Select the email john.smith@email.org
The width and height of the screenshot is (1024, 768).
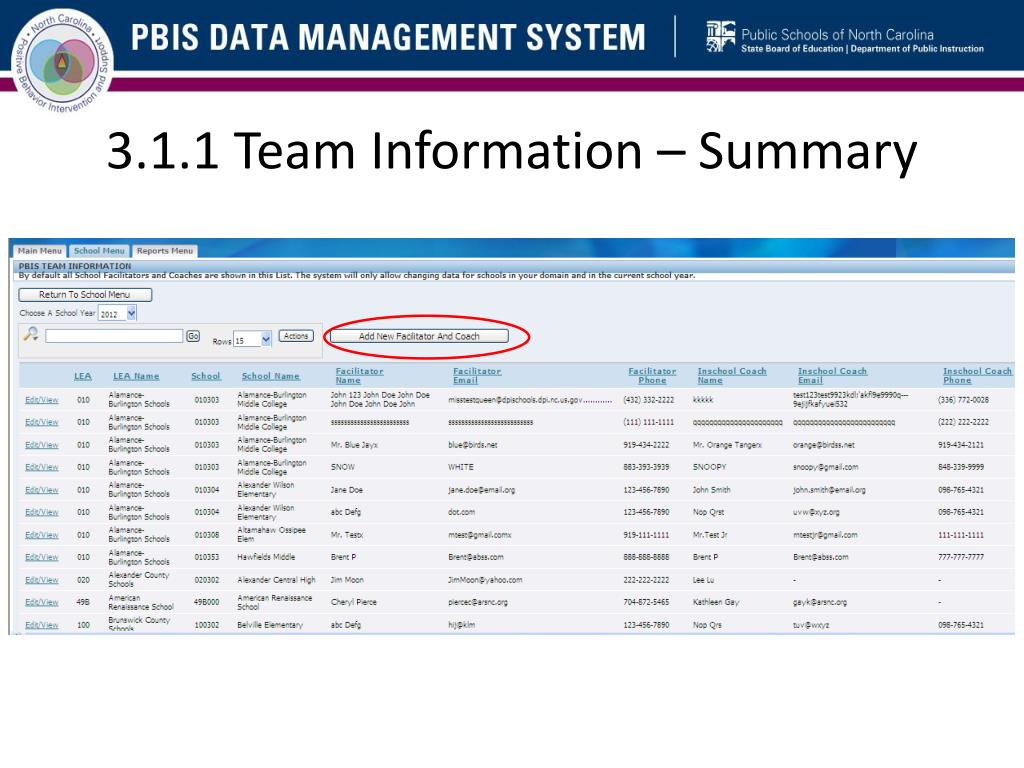coord(829,490)
